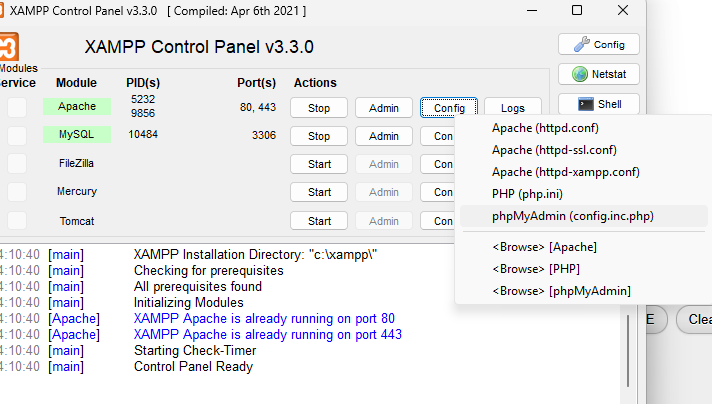Screen dimensions: 712x404
Task: Stop the MySQL module
Action: pos(319,136)
